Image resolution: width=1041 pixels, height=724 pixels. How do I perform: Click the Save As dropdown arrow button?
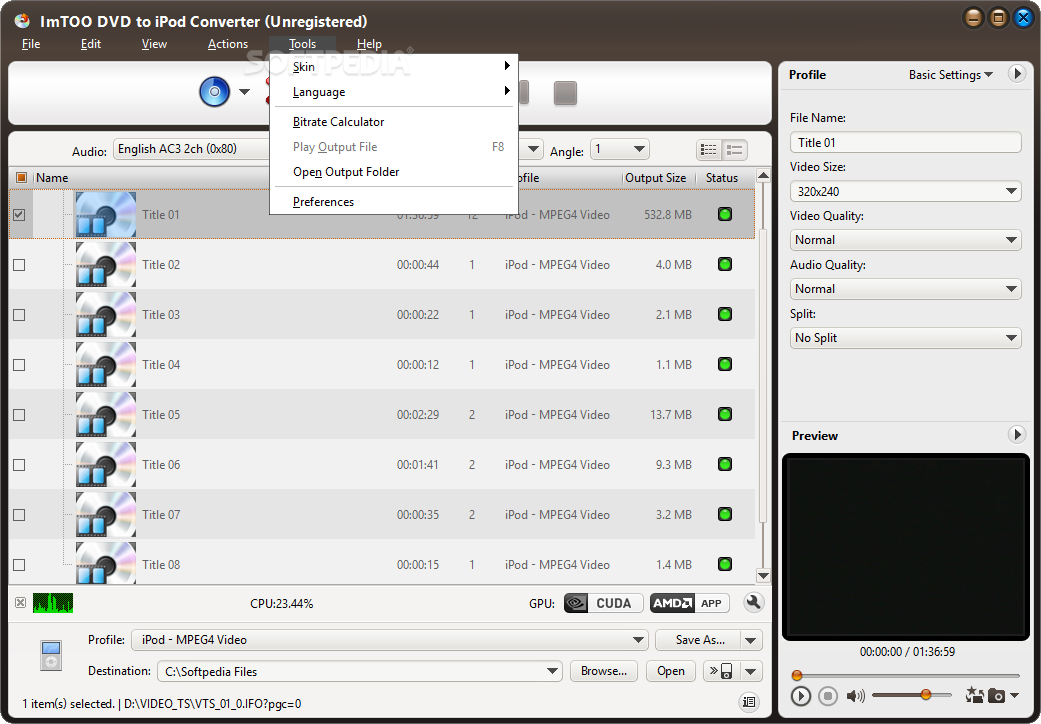point(751,640)
